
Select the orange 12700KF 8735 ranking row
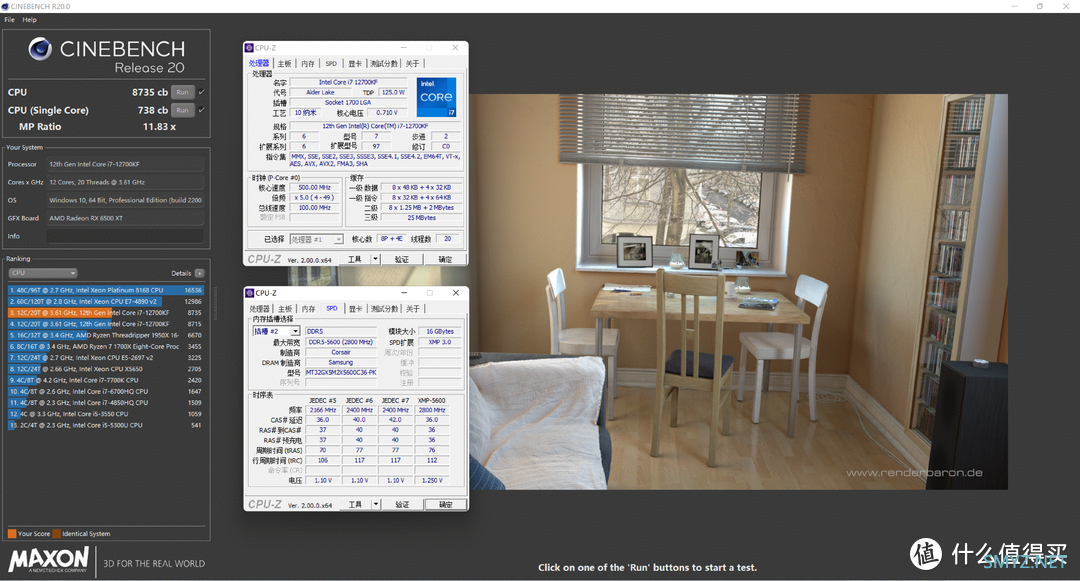tap(106, 313)
